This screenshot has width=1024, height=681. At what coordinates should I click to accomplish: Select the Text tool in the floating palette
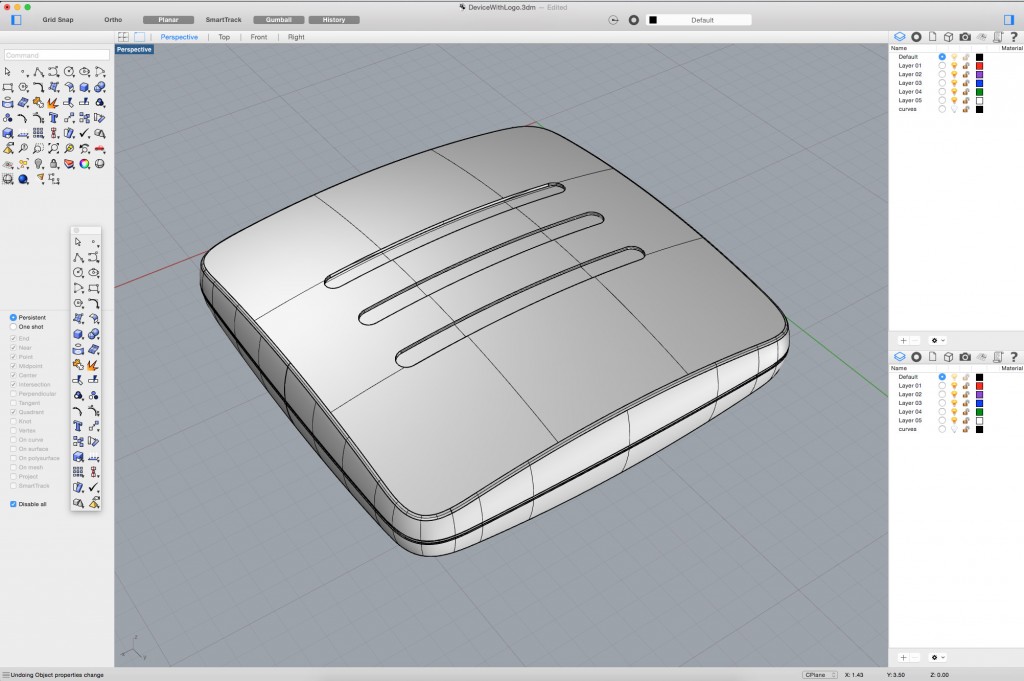(78, 426)
